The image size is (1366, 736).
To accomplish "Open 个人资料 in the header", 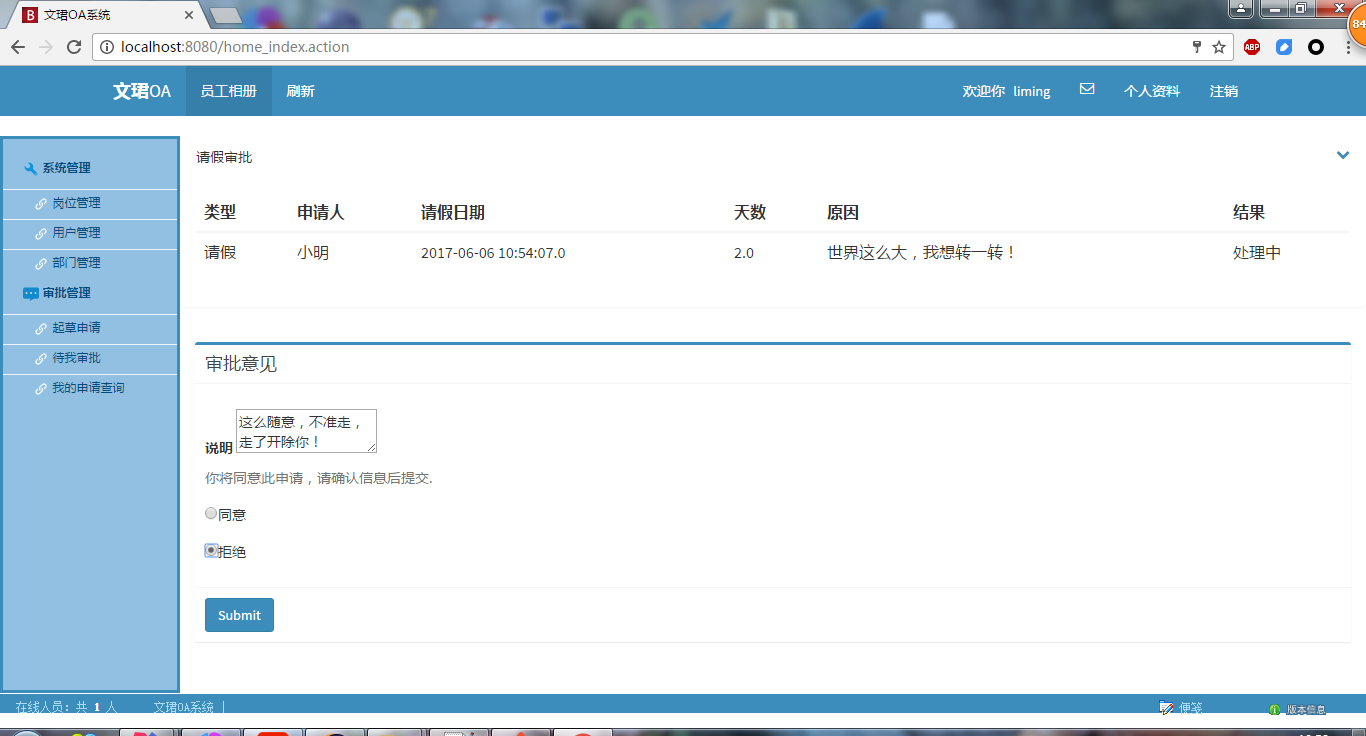I will (x=1152, y=91).
